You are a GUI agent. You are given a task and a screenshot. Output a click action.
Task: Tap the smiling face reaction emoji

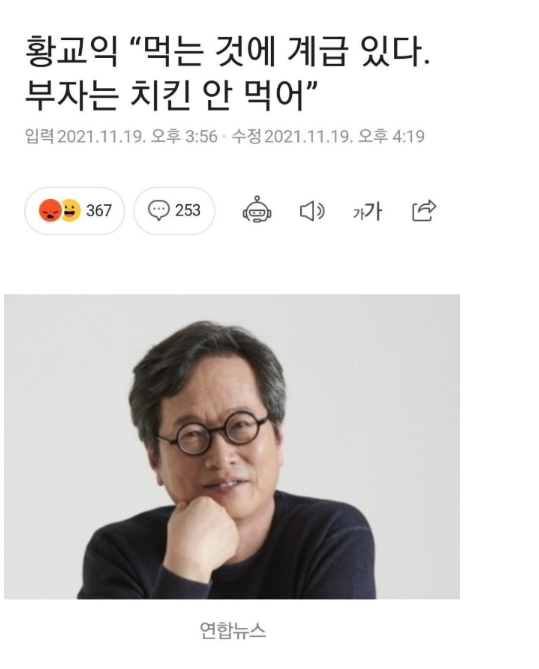(71, 210)
